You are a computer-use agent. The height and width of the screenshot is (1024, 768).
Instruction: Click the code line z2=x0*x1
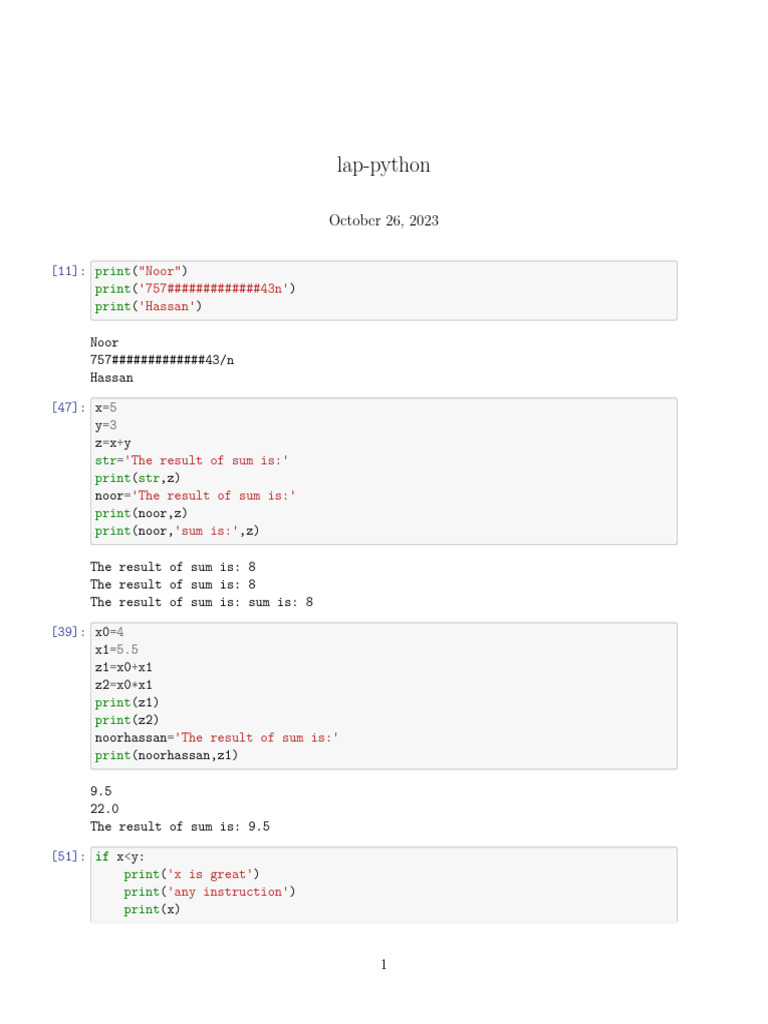click(x=123, y=685)
